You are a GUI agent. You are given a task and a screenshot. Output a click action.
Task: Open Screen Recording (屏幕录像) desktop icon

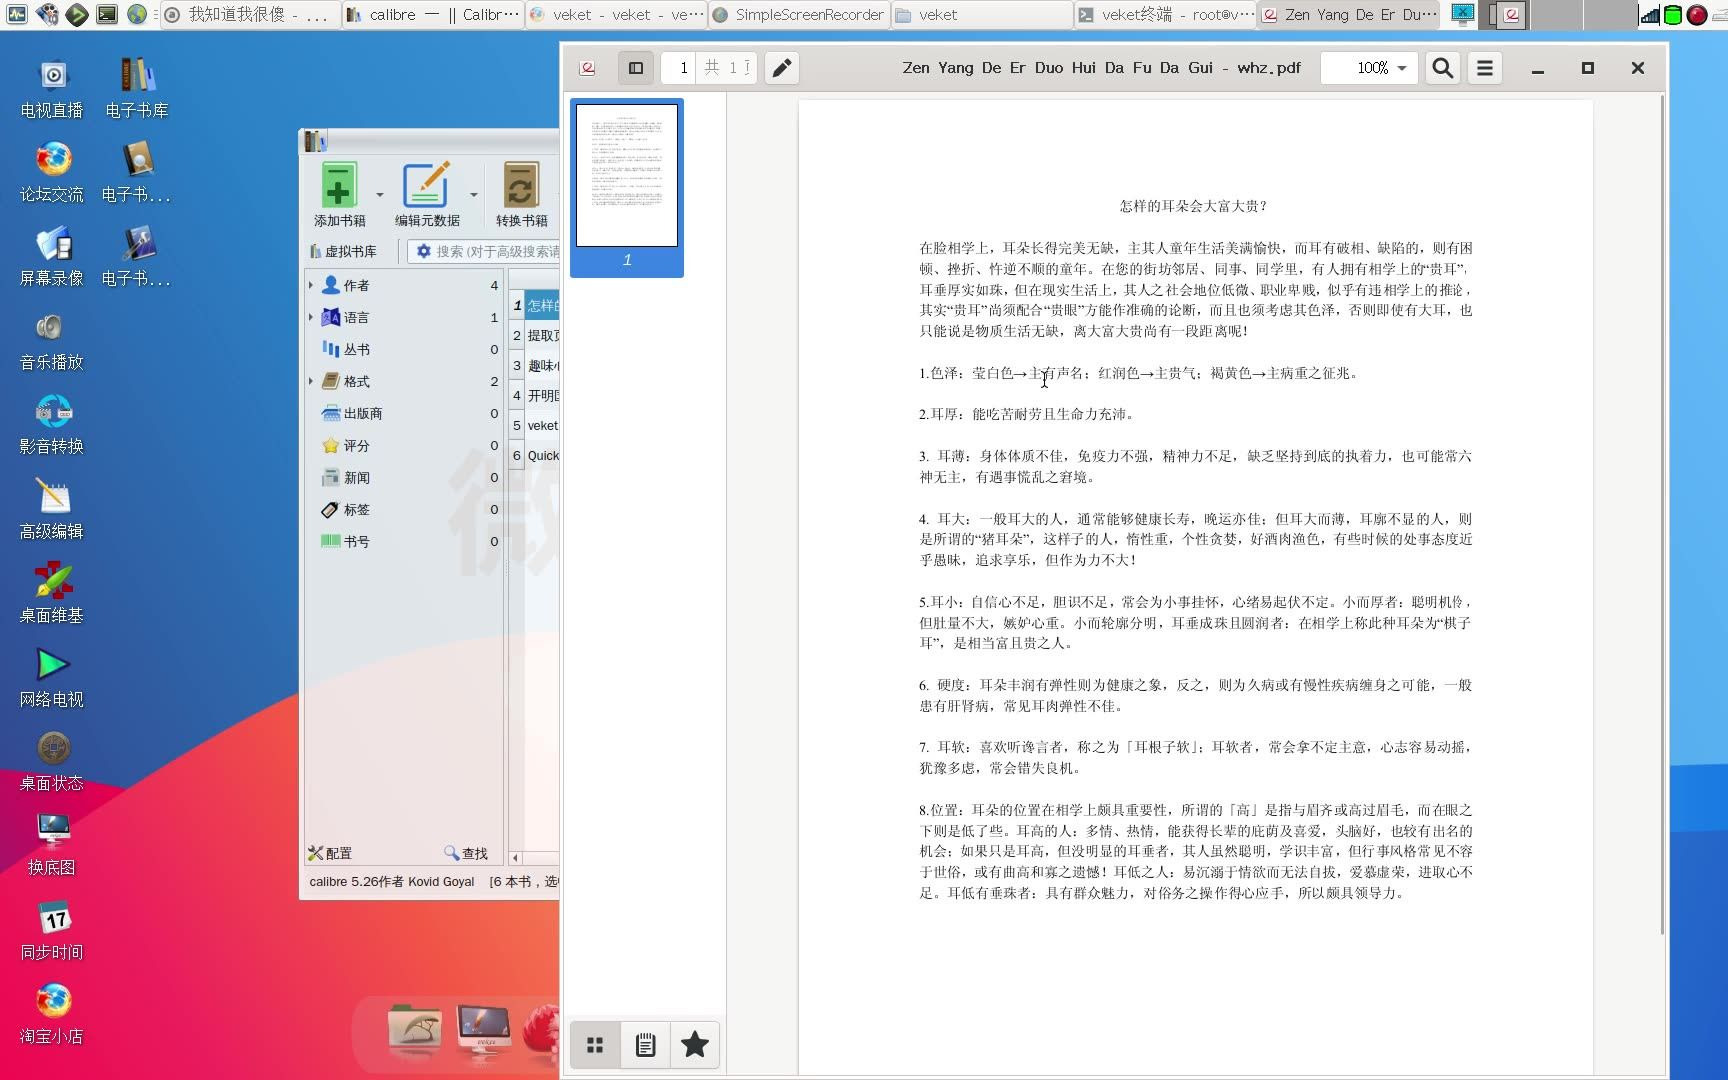click(52, 256)
